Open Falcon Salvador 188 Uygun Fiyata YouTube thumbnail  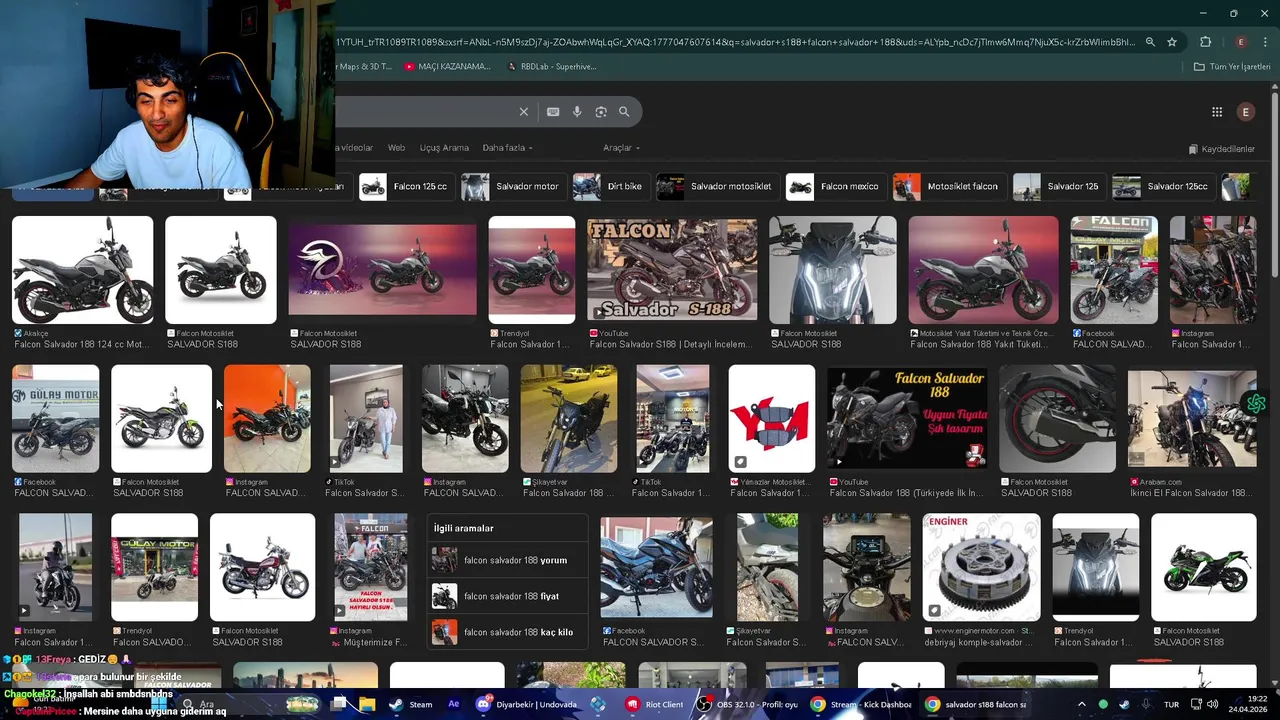click(907, 419)
